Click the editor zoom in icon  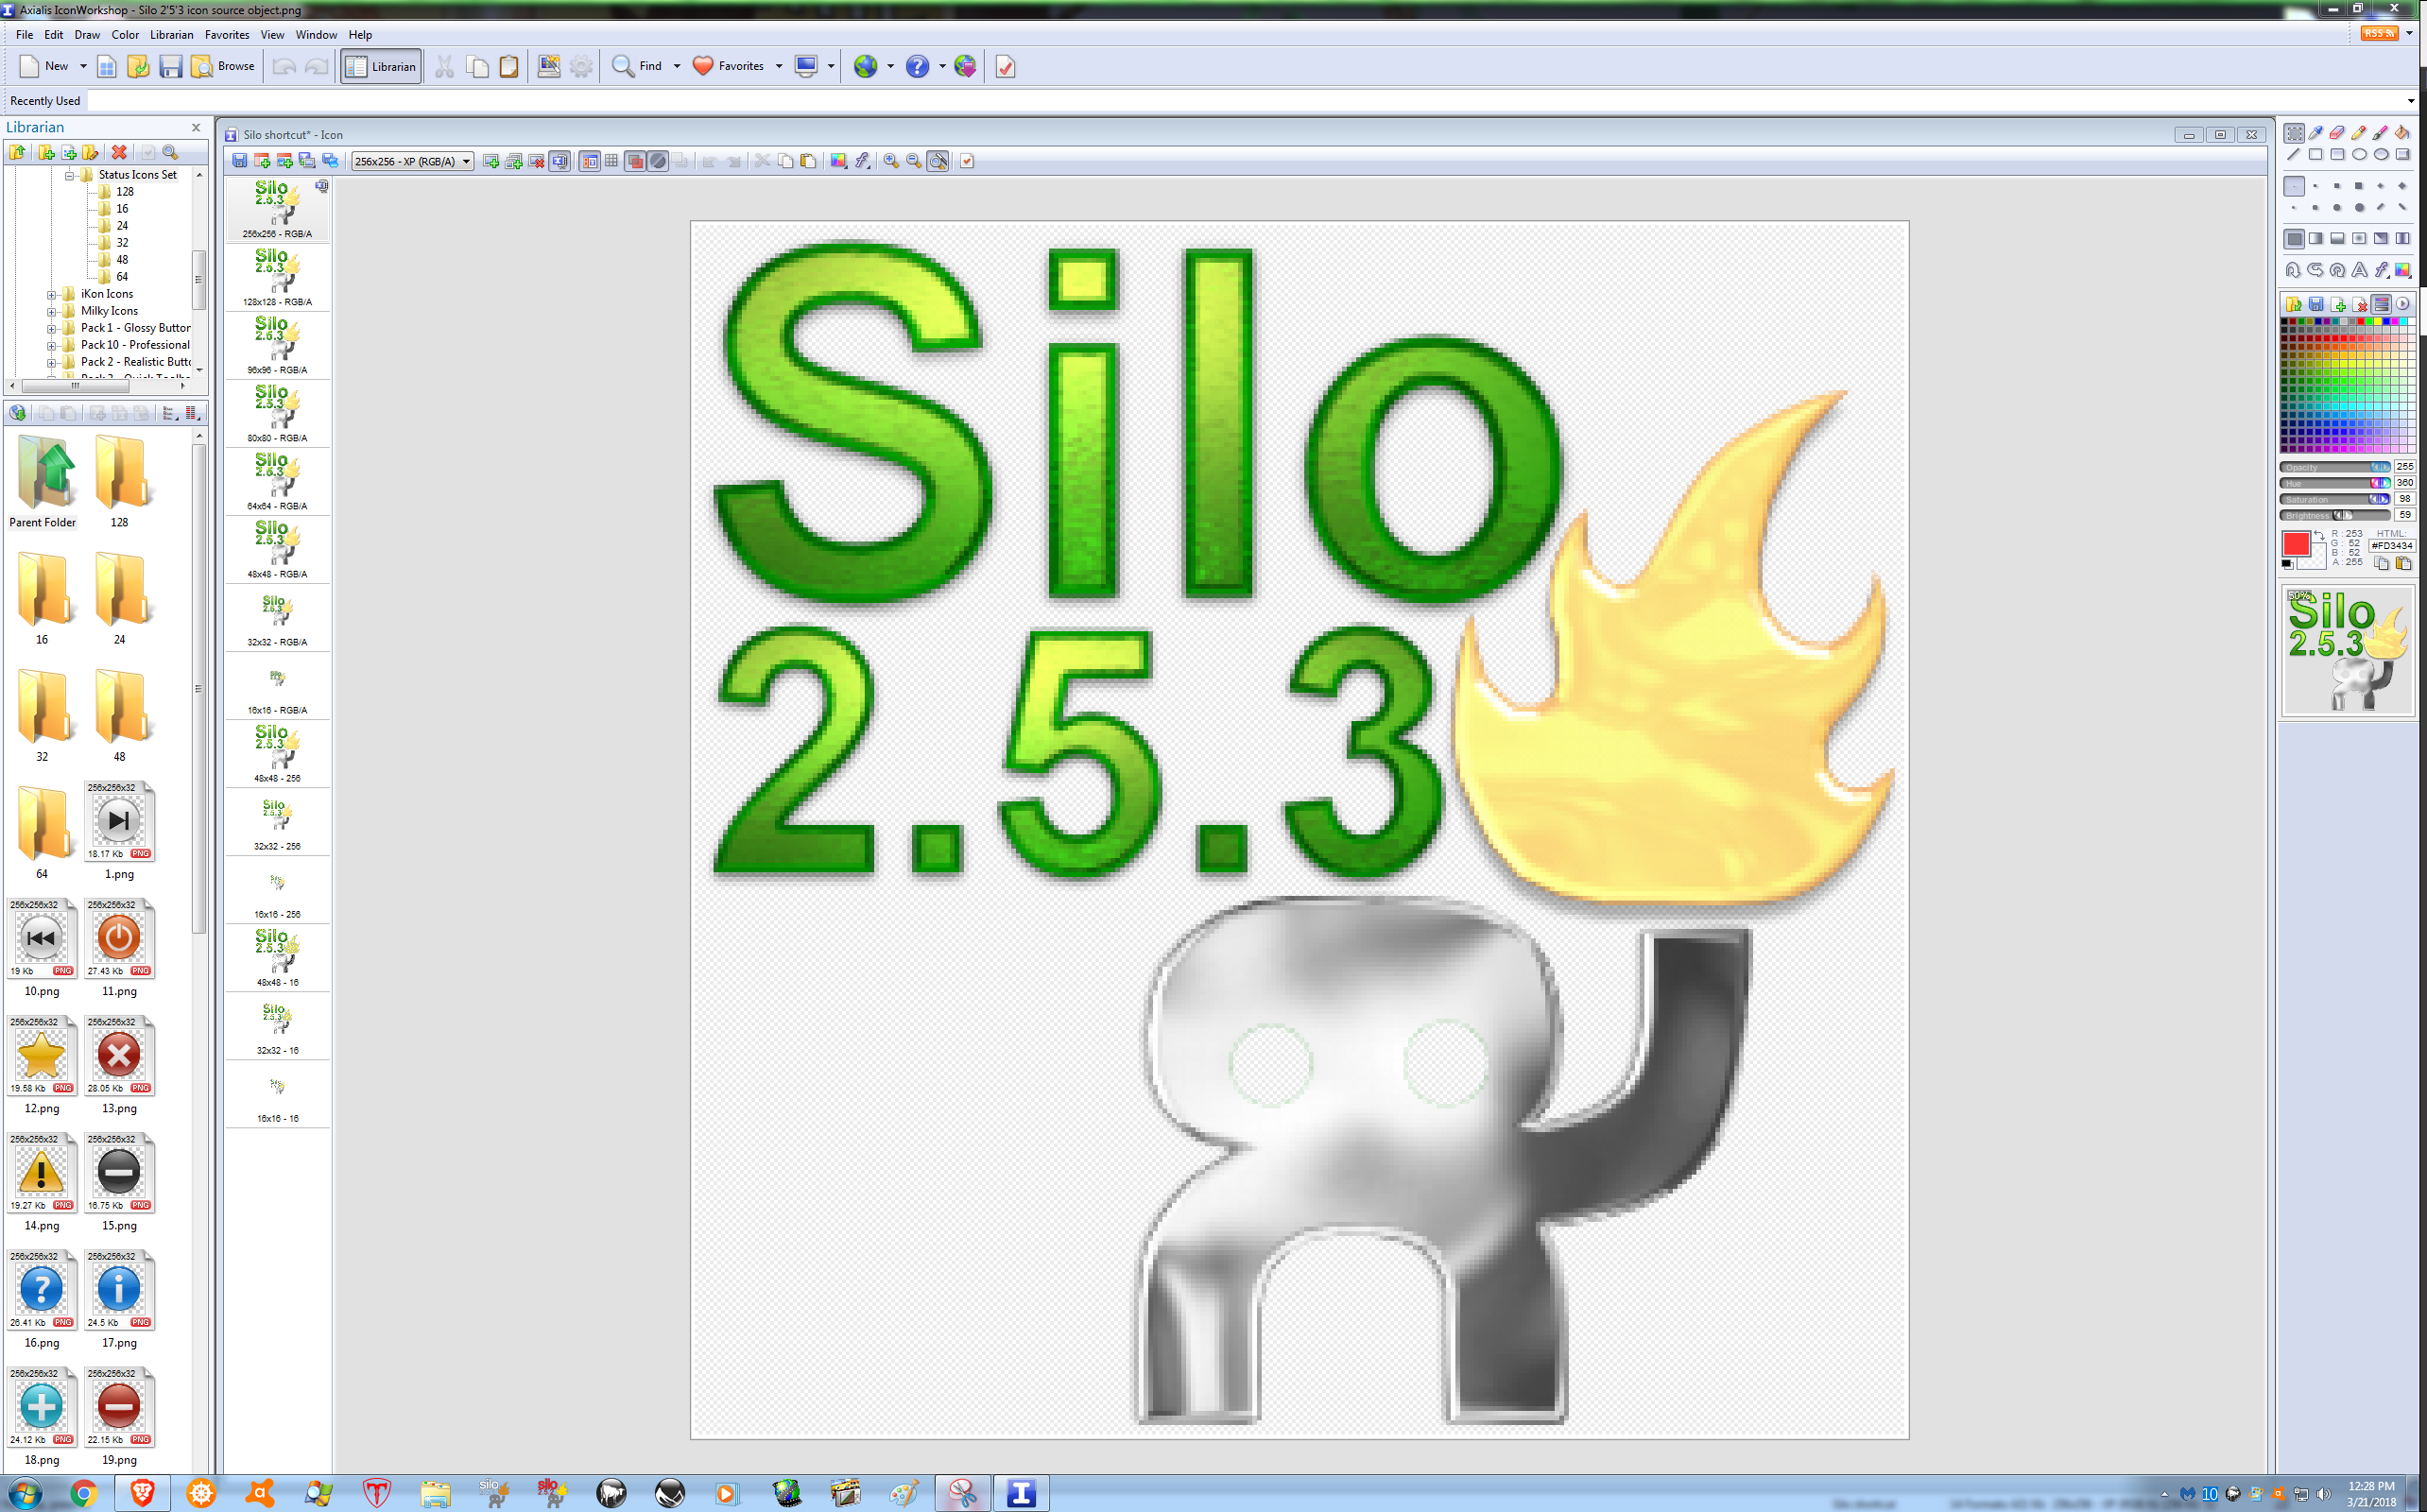(891, 161)
